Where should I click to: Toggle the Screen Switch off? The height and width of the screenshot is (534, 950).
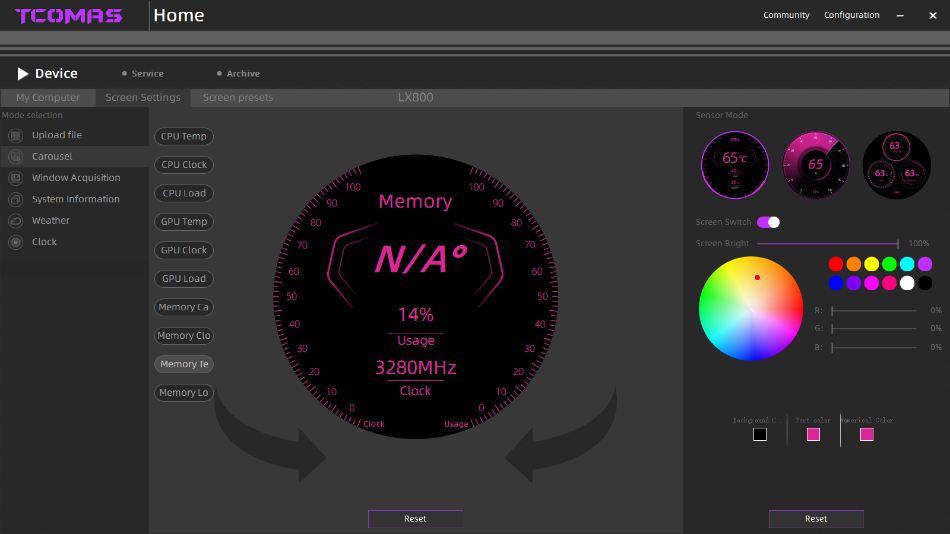pos(768,222)
